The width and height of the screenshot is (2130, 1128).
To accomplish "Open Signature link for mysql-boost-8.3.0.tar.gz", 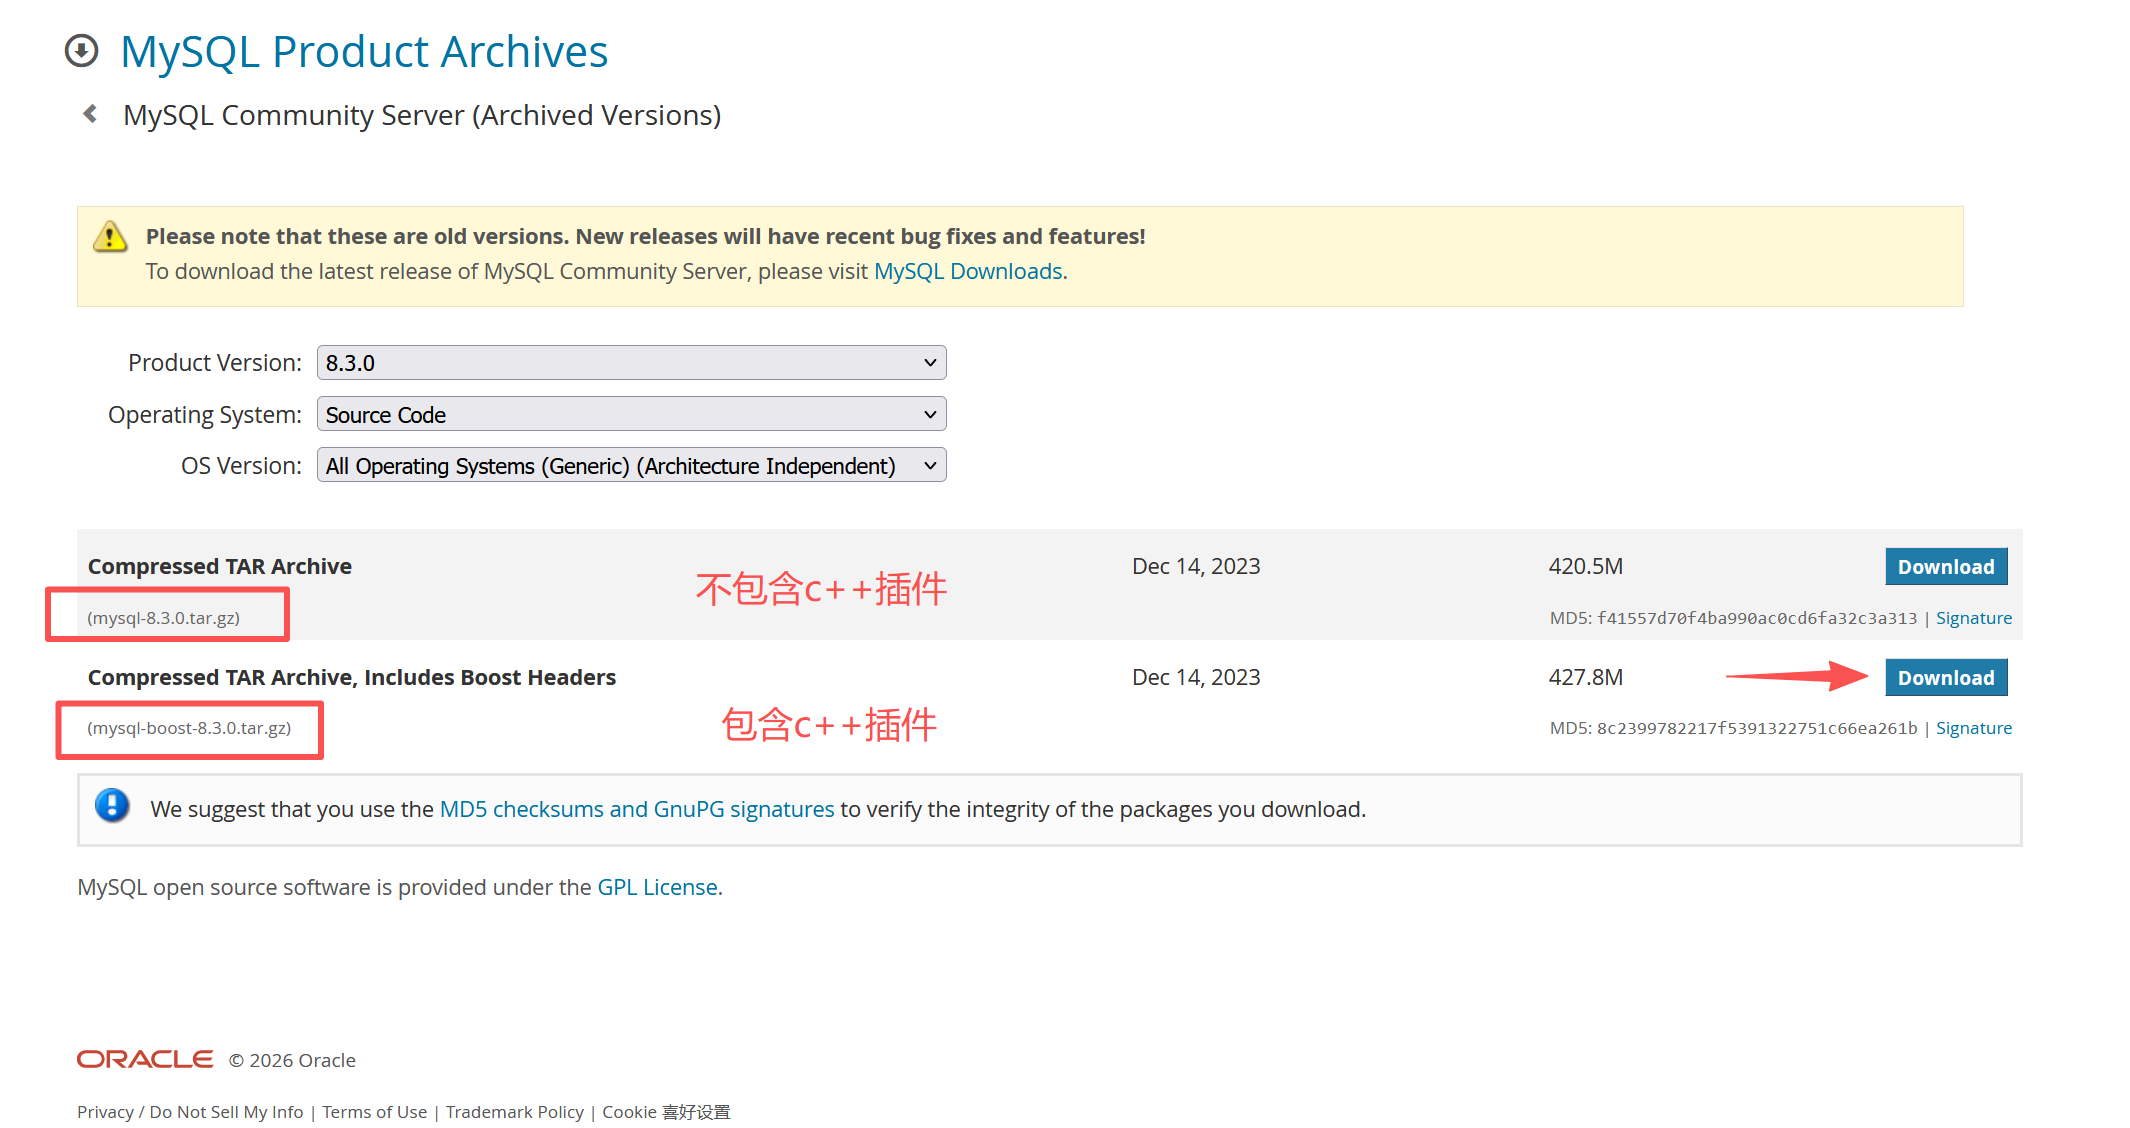I will 1973,728.
